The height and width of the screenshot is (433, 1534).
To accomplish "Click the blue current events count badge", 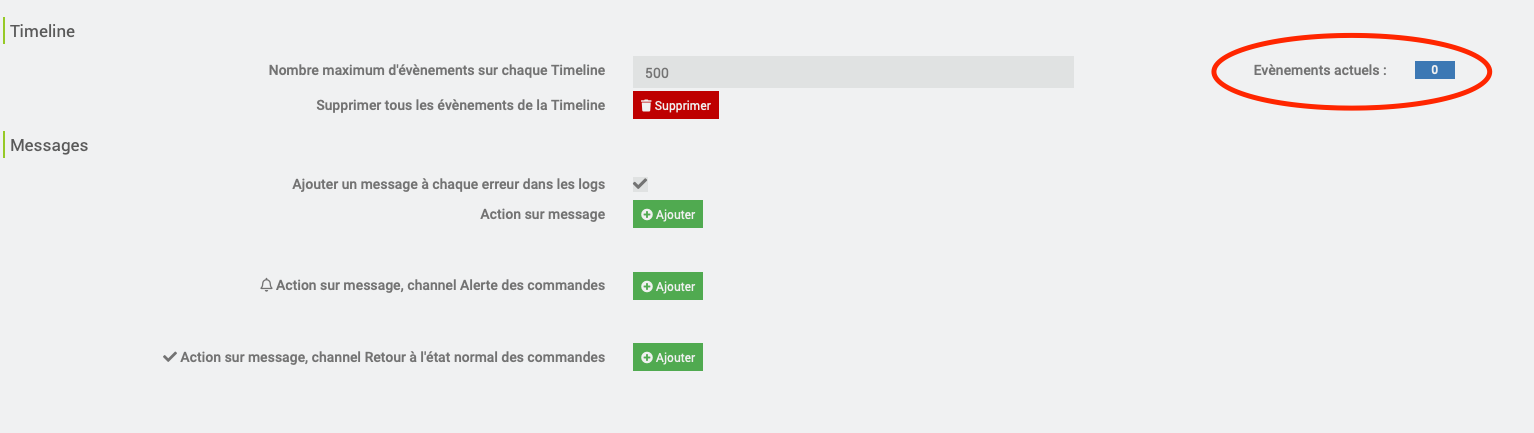I will 1434,70.
